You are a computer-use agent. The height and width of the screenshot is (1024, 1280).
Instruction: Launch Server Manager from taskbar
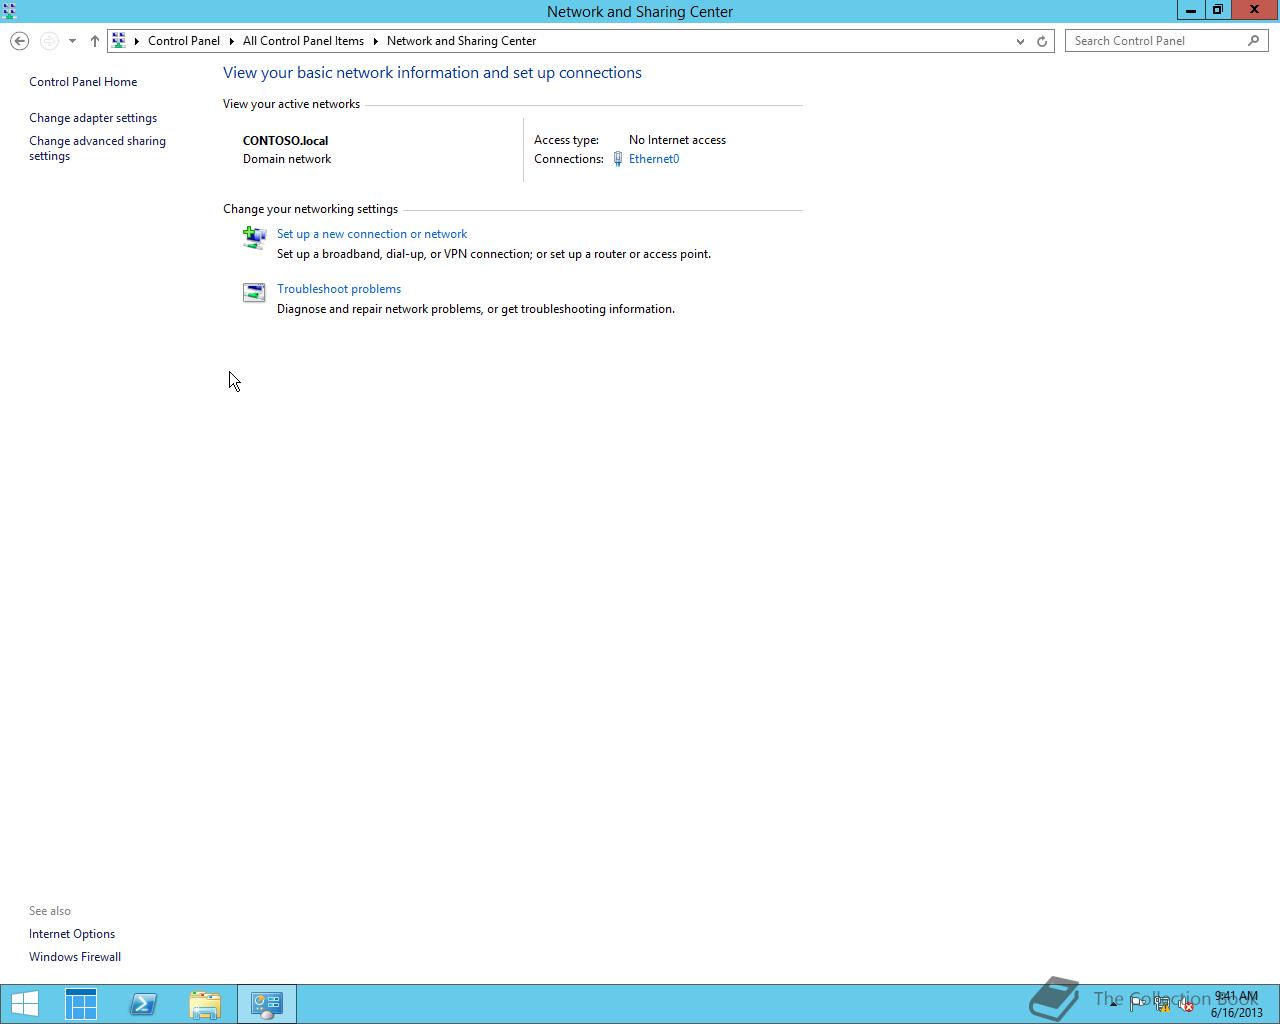click(81, 1004)
